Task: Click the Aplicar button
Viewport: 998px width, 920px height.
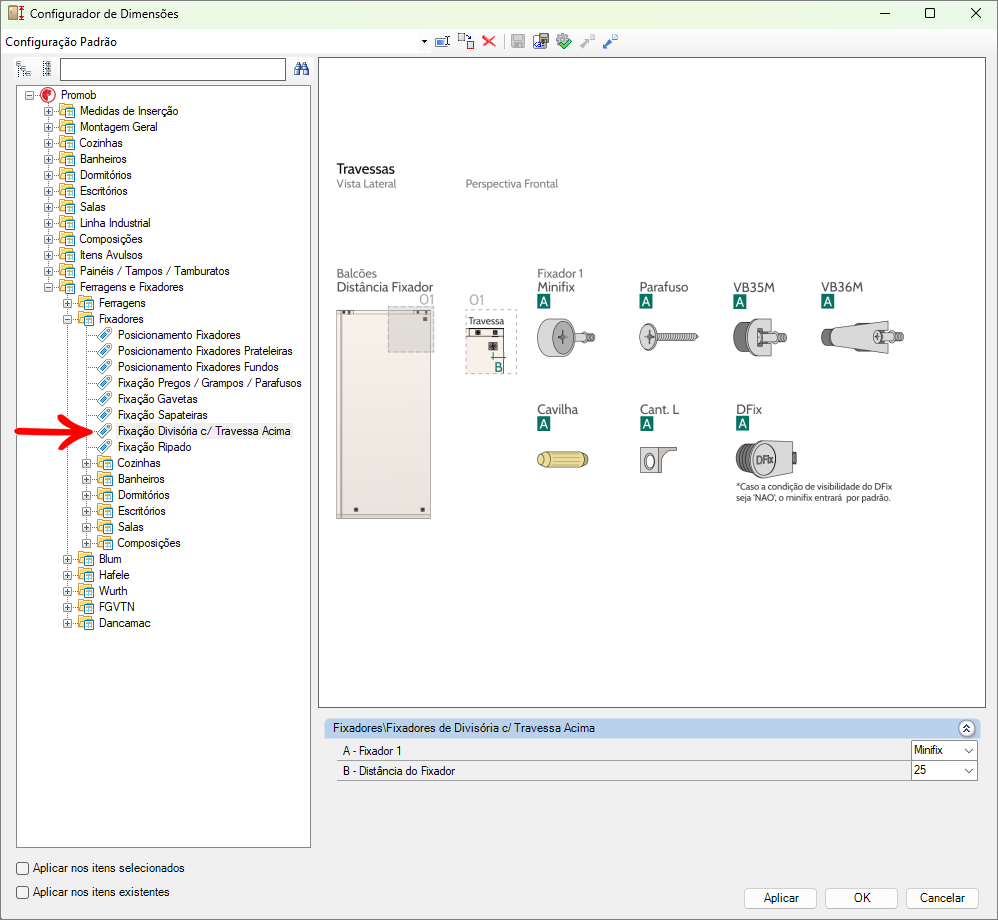Action: 781,898
